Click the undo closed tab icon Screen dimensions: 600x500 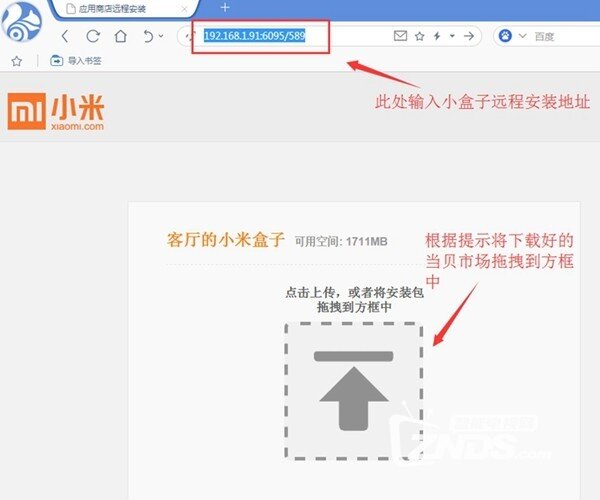click(148, 36)
